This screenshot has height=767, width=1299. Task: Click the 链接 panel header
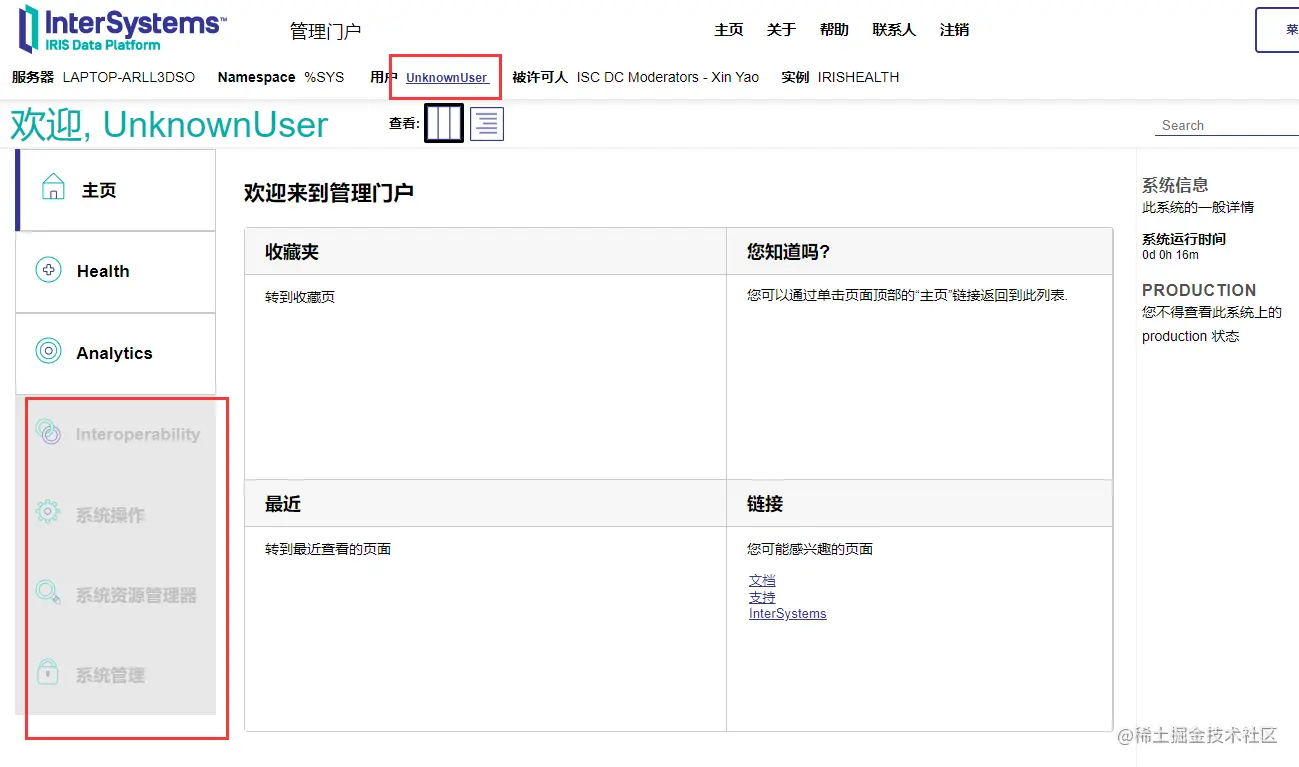[920, 503]
